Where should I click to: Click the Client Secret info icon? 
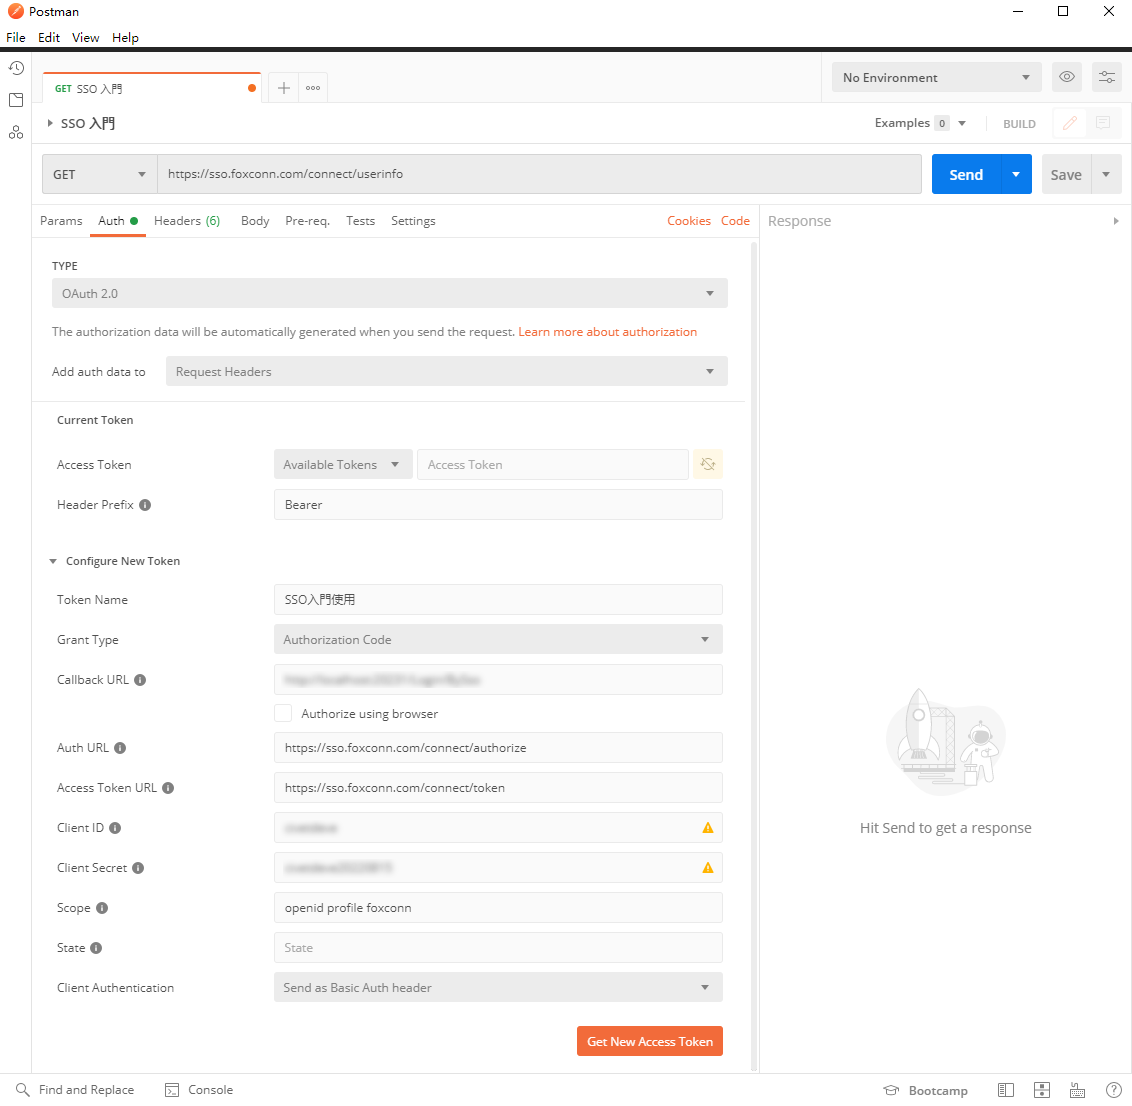tap(138, 868)
